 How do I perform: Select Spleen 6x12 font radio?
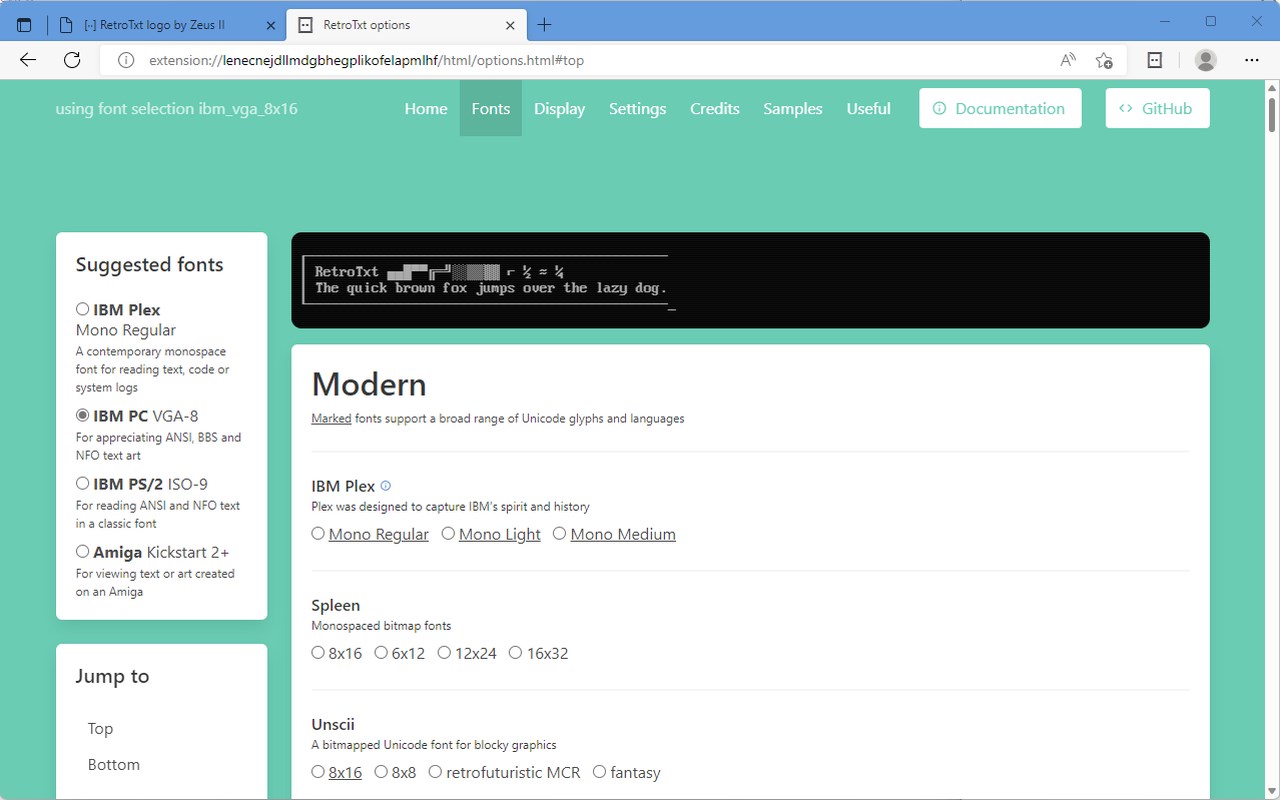pos(381,653)
